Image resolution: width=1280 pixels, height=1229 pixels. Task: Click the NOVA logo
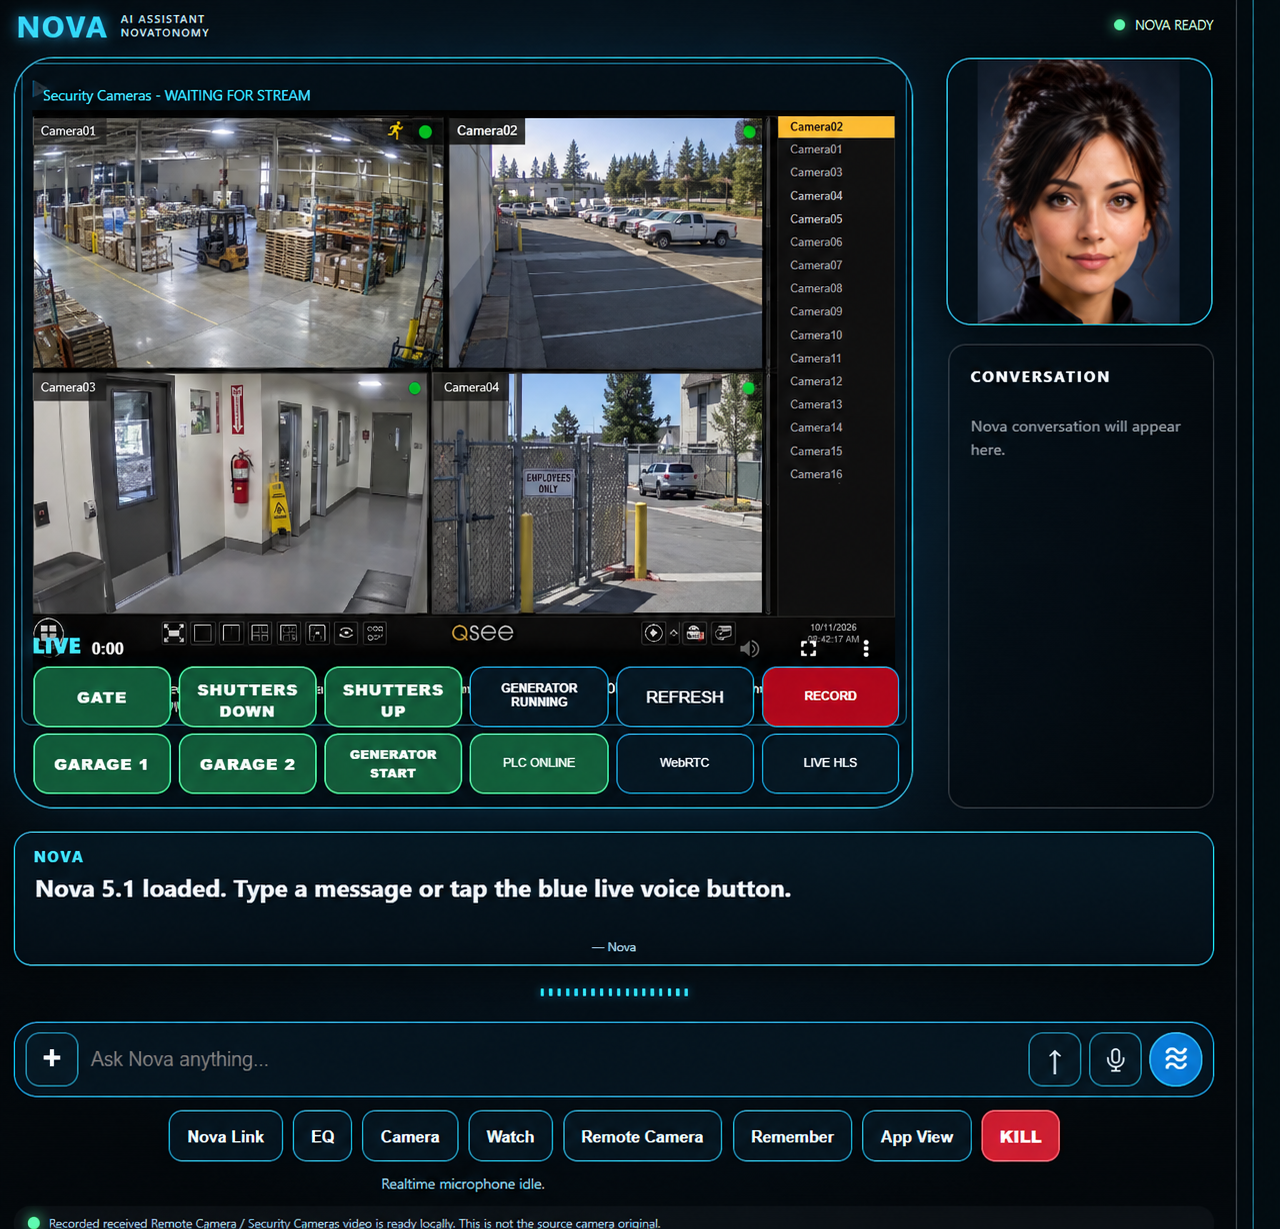(x=62, y=26)
